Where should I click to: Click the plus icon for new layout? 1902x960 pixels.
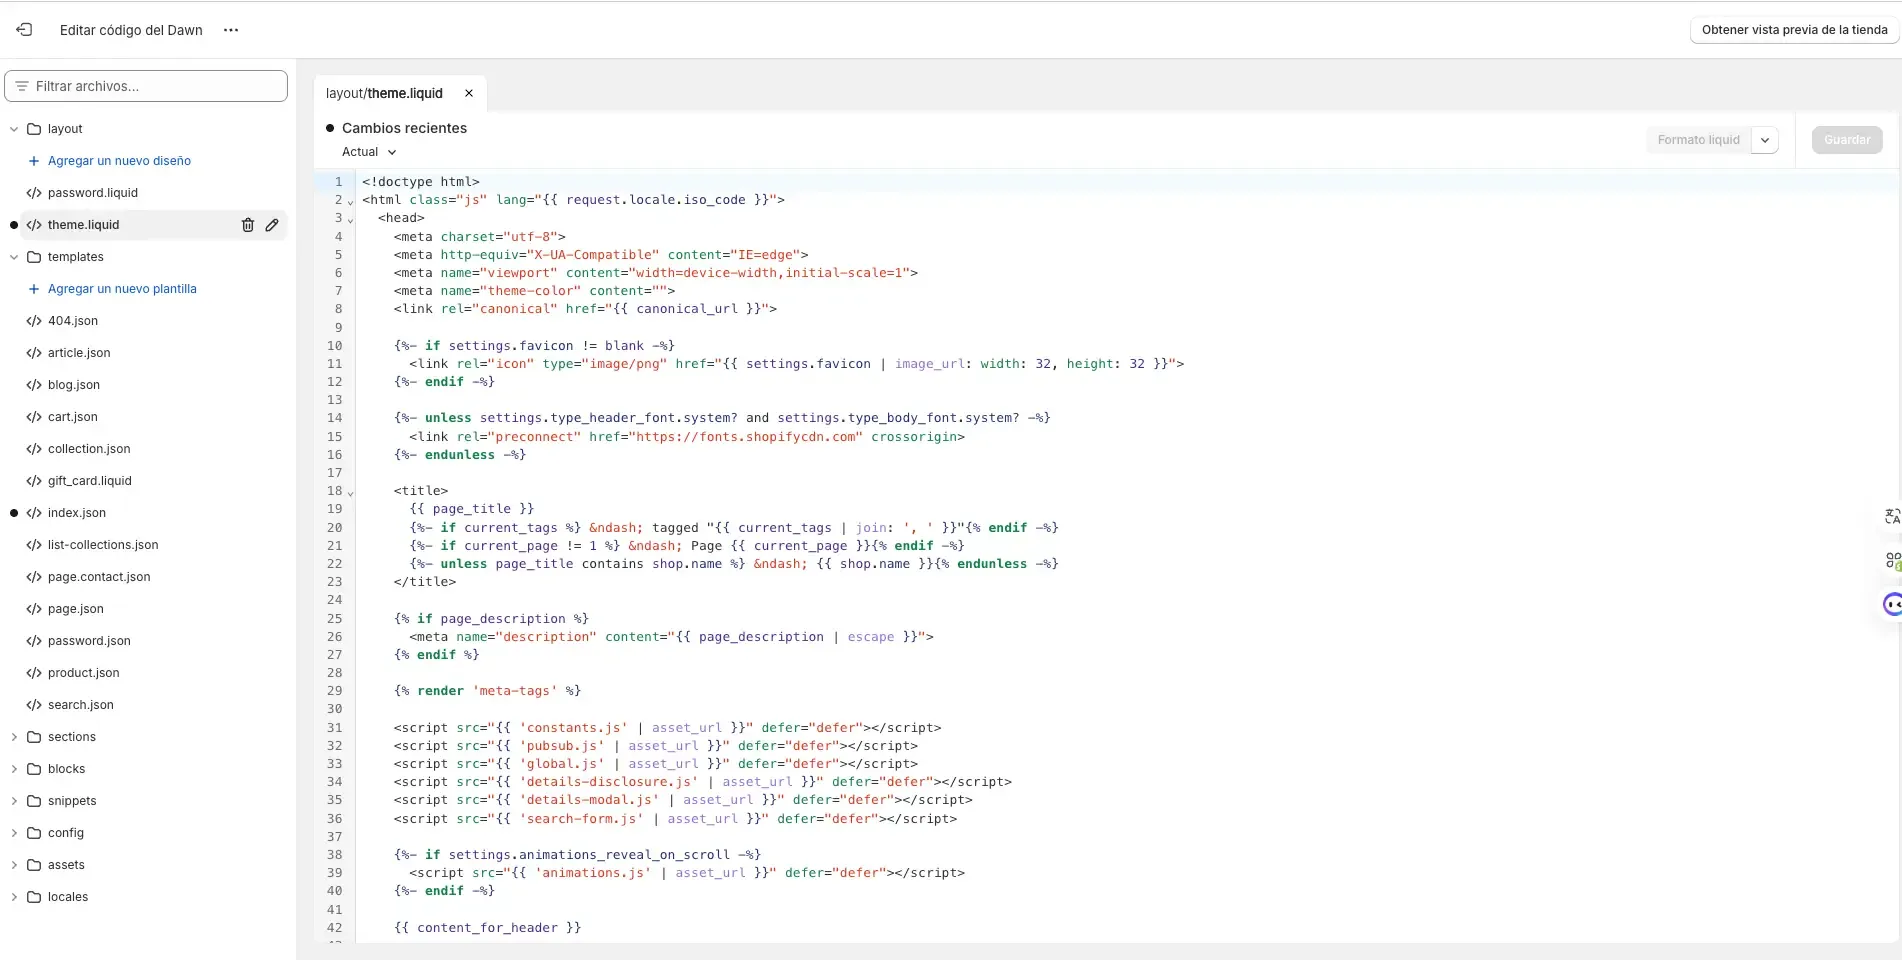click(34, 161)
